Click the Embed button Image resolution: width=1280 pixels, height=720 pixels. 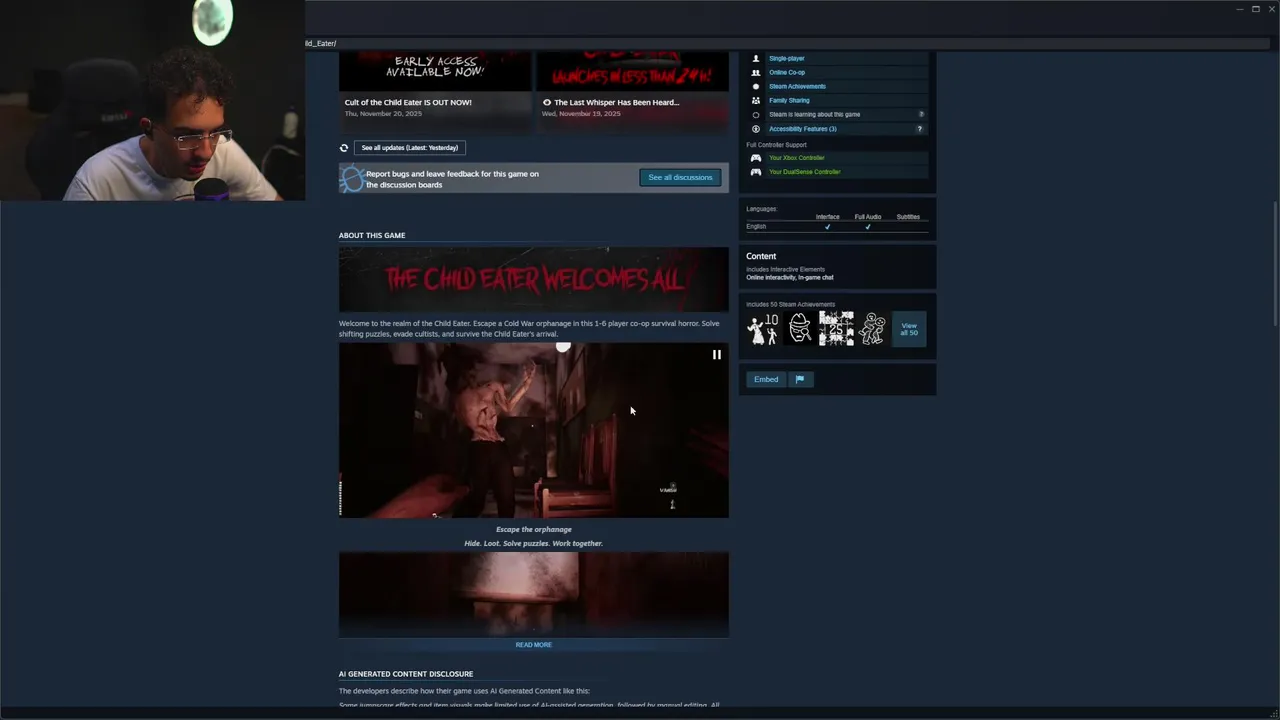tap(766, 379)
